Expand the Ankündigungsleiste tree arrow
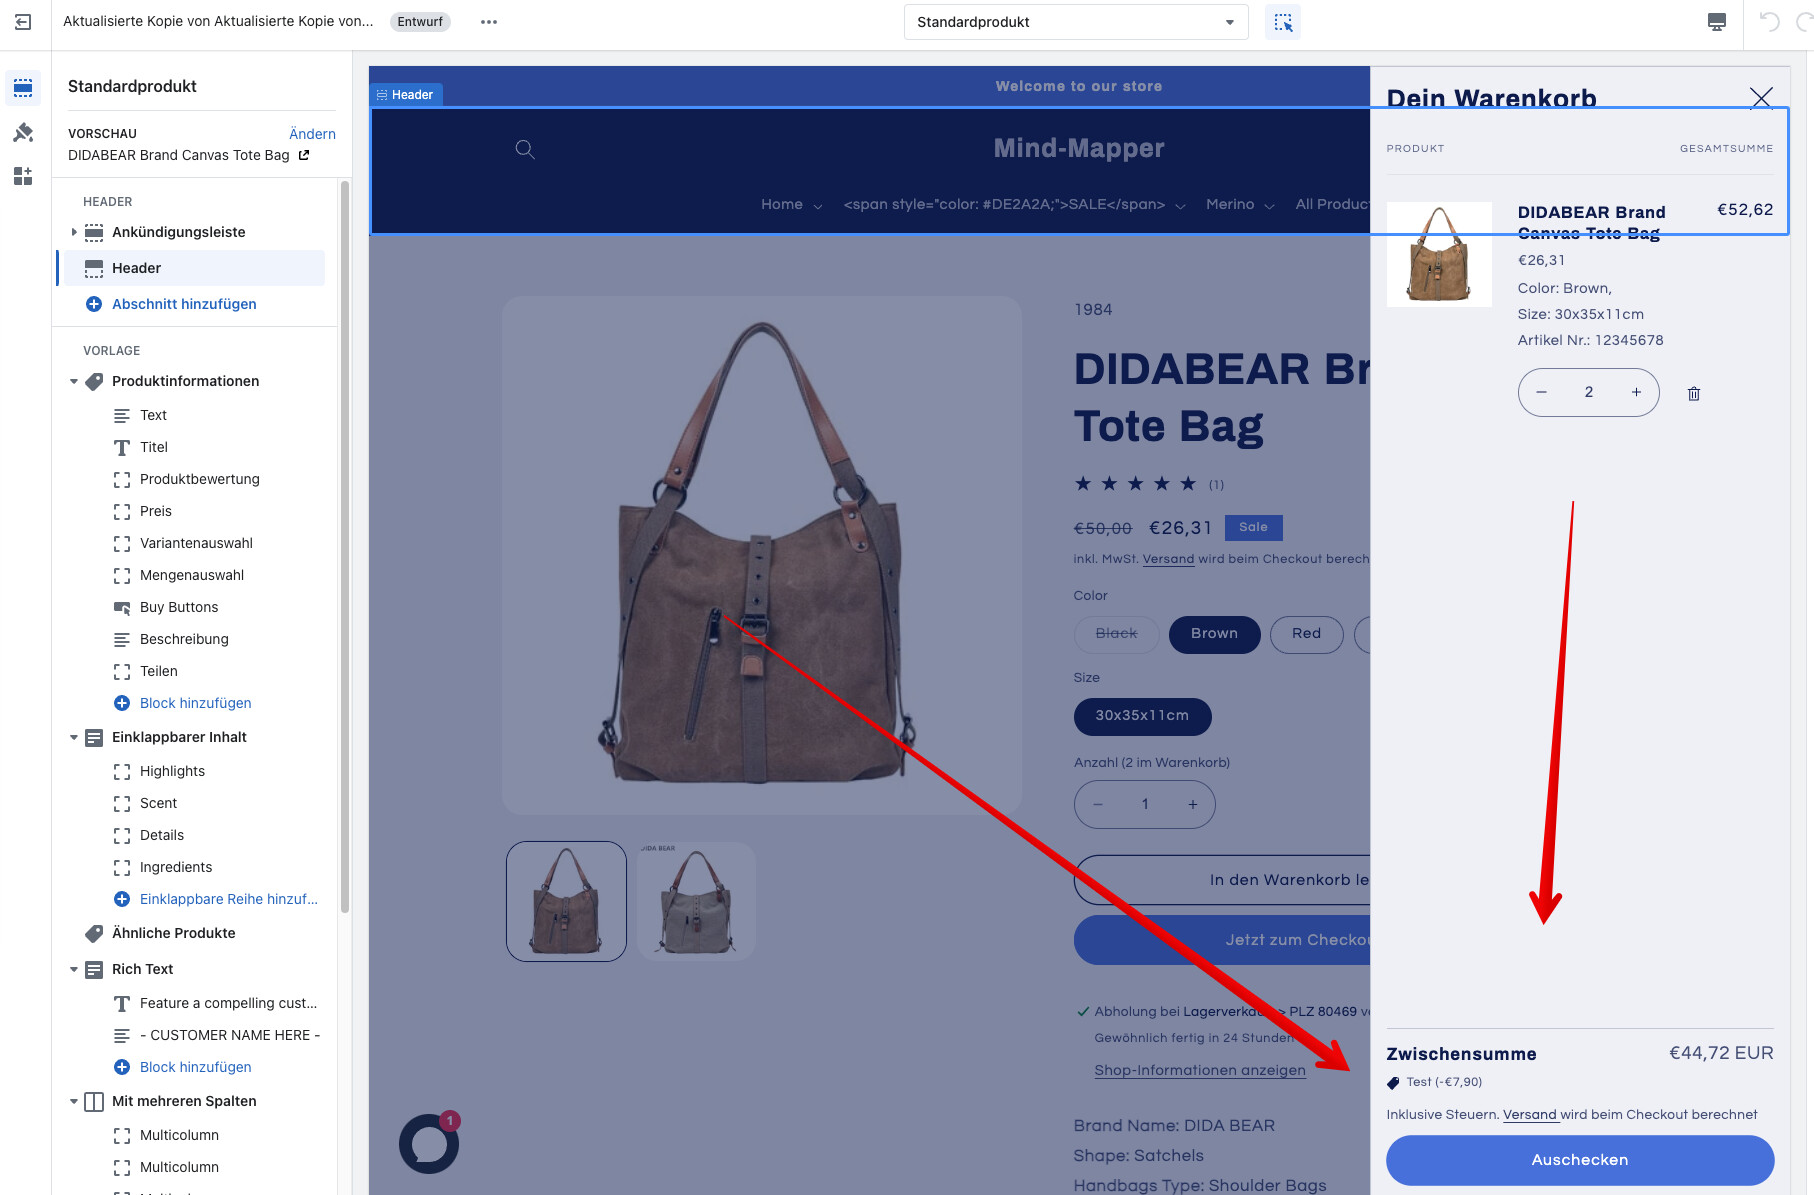Image resolution: width=1814 pixels, height=1195 pixels. (74, 232)
